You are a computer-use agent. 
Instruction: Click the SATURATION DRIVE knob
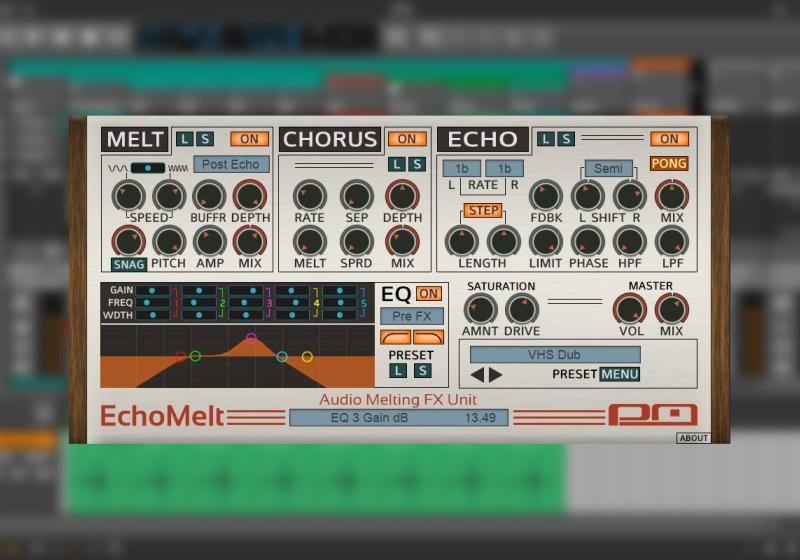point(522,310)
